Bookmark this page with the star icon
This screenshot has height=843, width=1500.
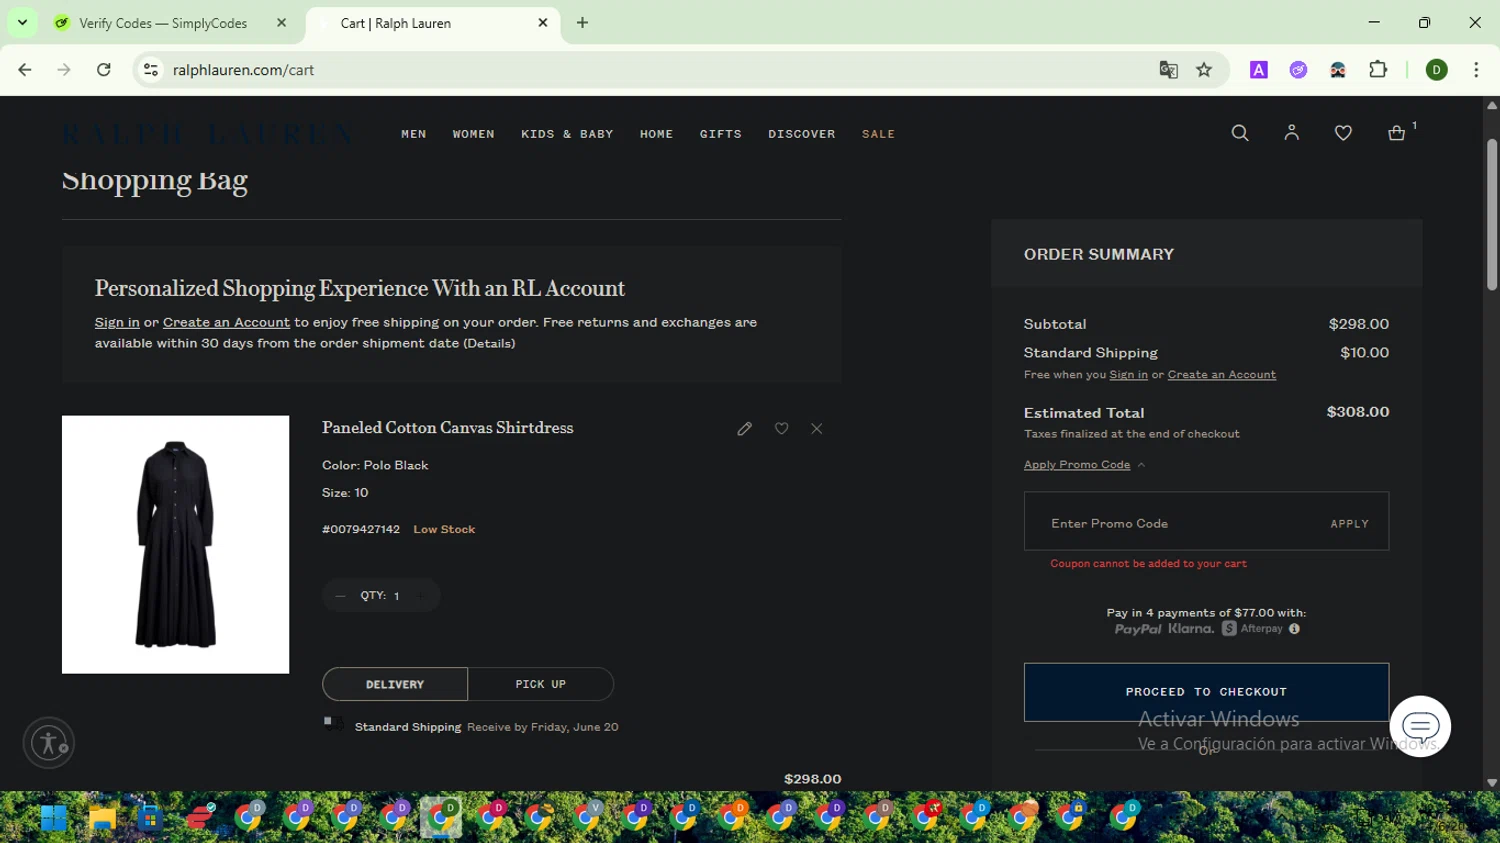1204,70
